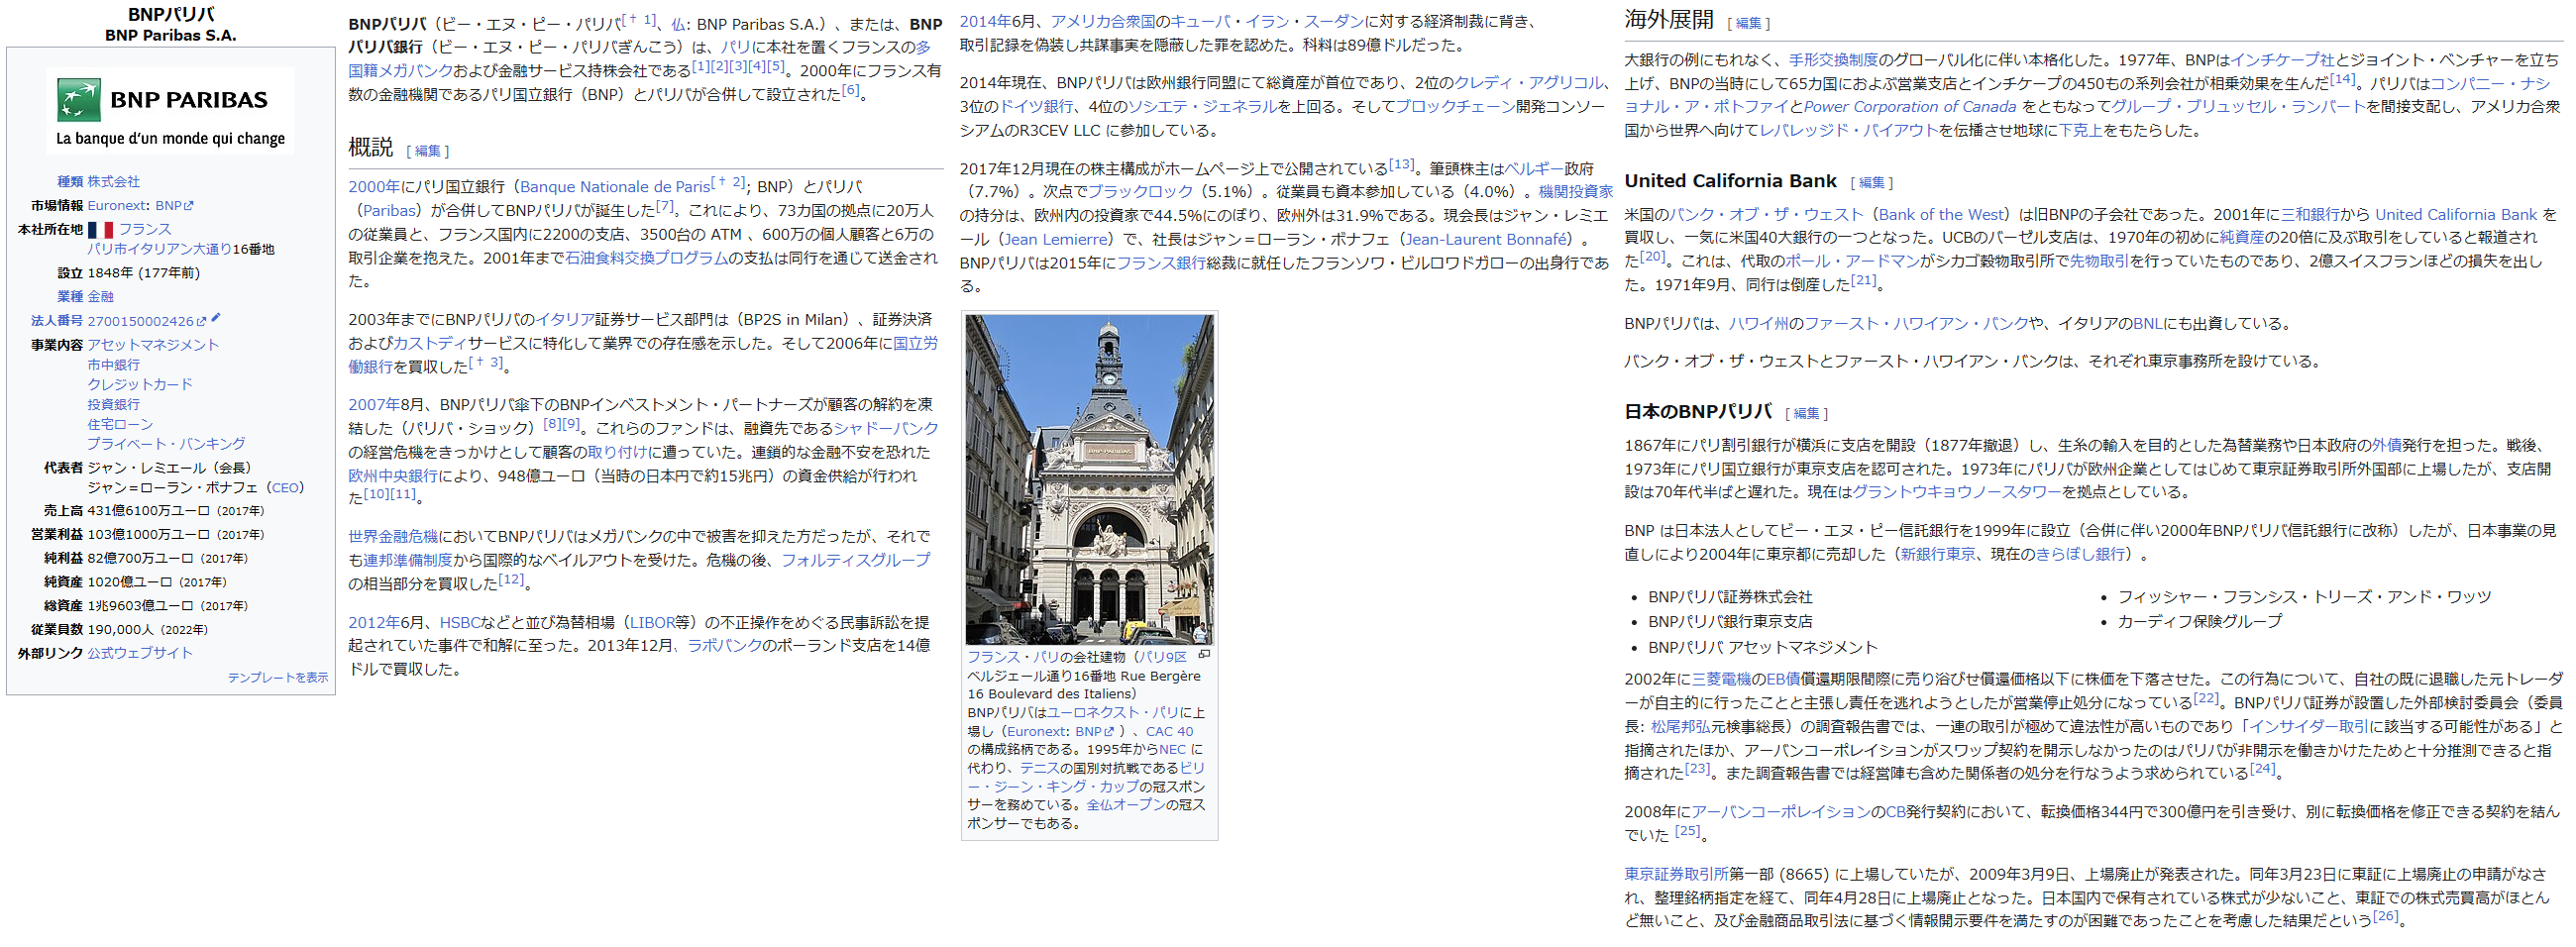Open the アセットマネジメント link in infobox
2576x947 pixels.
point(152,345)
